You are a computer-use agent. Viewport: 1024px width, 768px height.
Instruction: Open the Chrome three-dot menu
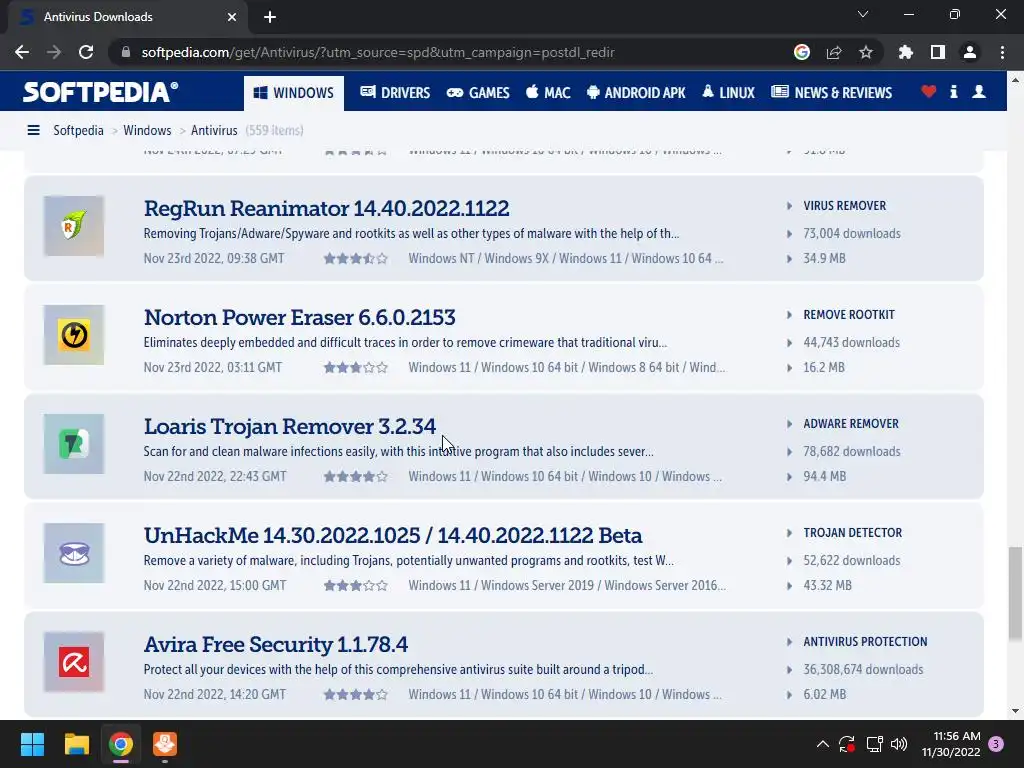(x=1002, y=52)
